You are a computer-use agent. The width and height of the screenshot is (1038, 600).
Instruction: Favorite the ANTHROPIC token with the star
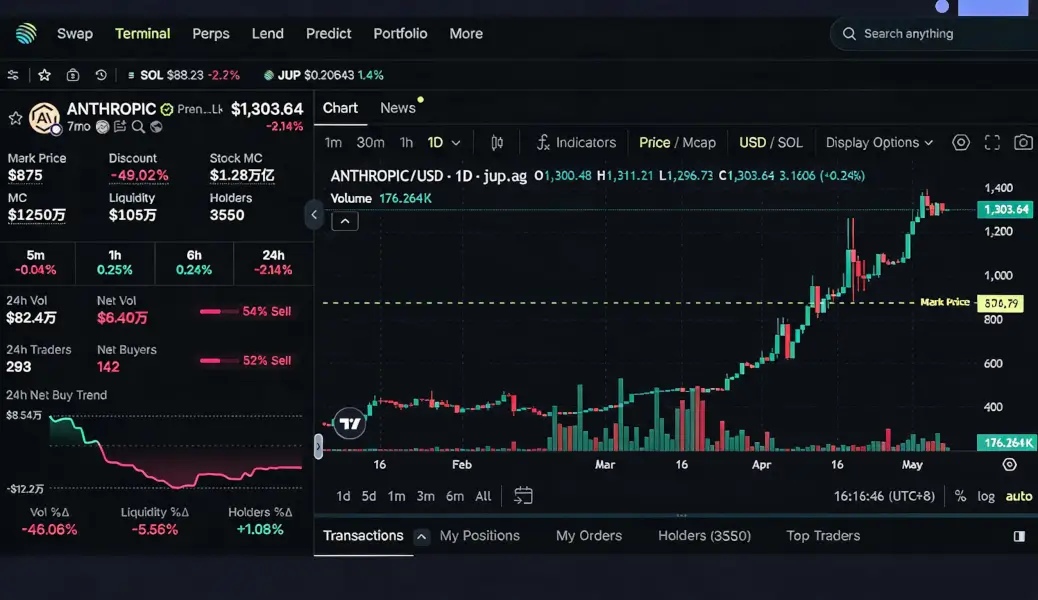pyautogui.click(x=15, y=119)
